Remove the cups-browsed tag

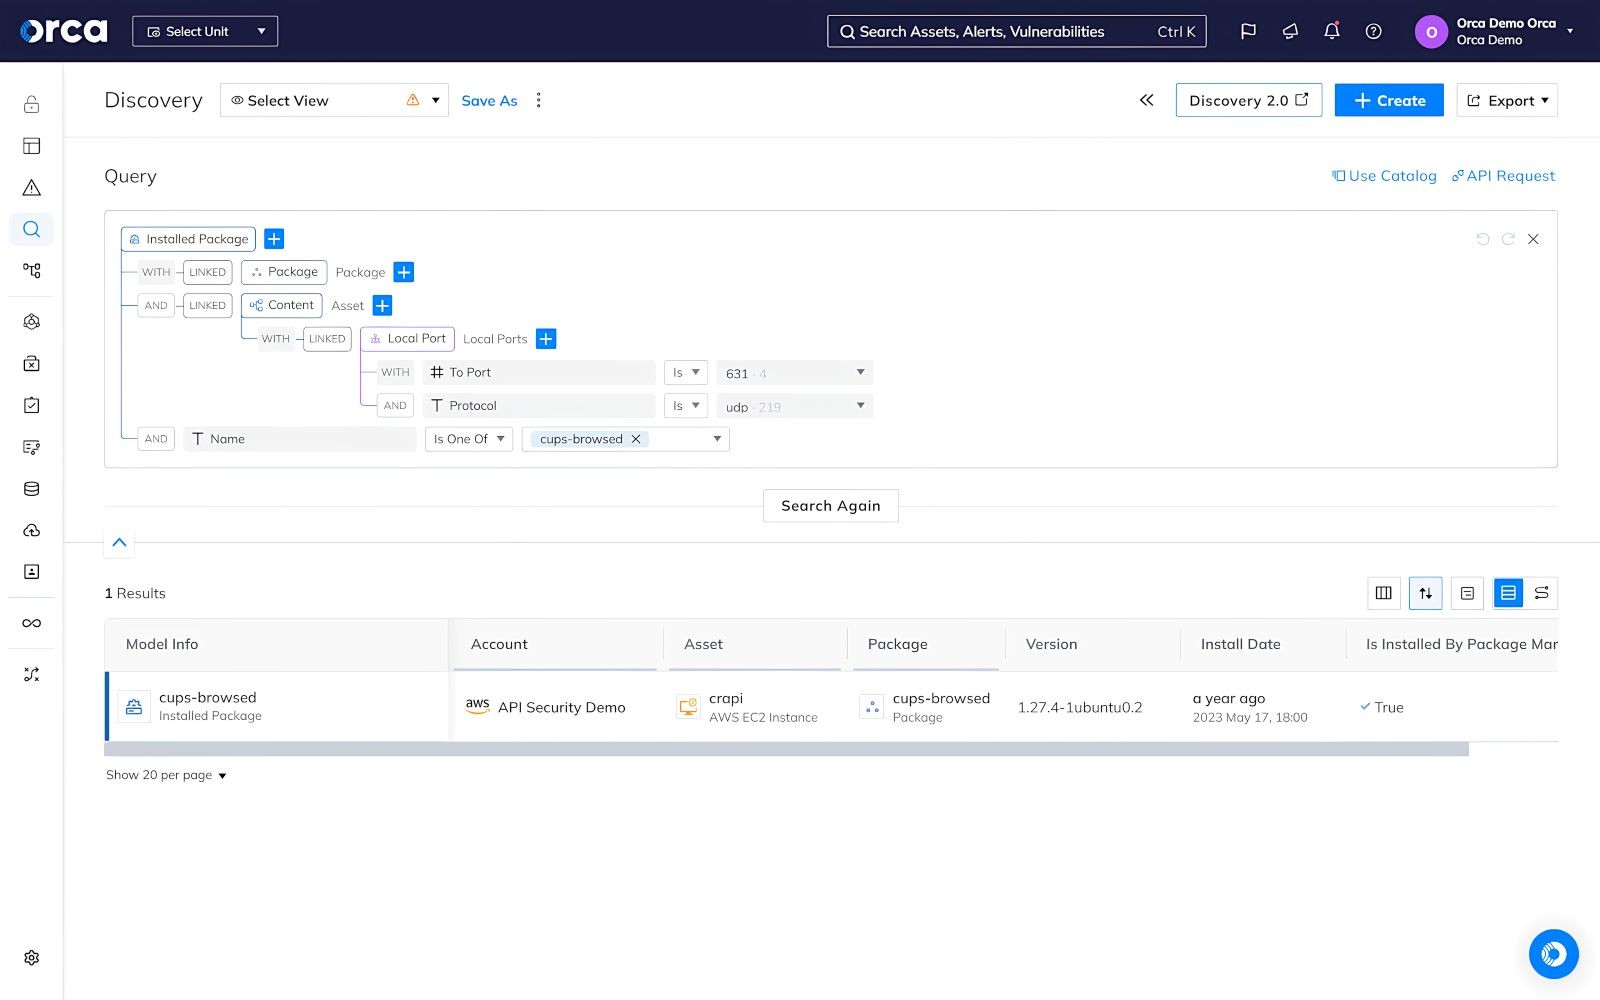click(636, 439)
